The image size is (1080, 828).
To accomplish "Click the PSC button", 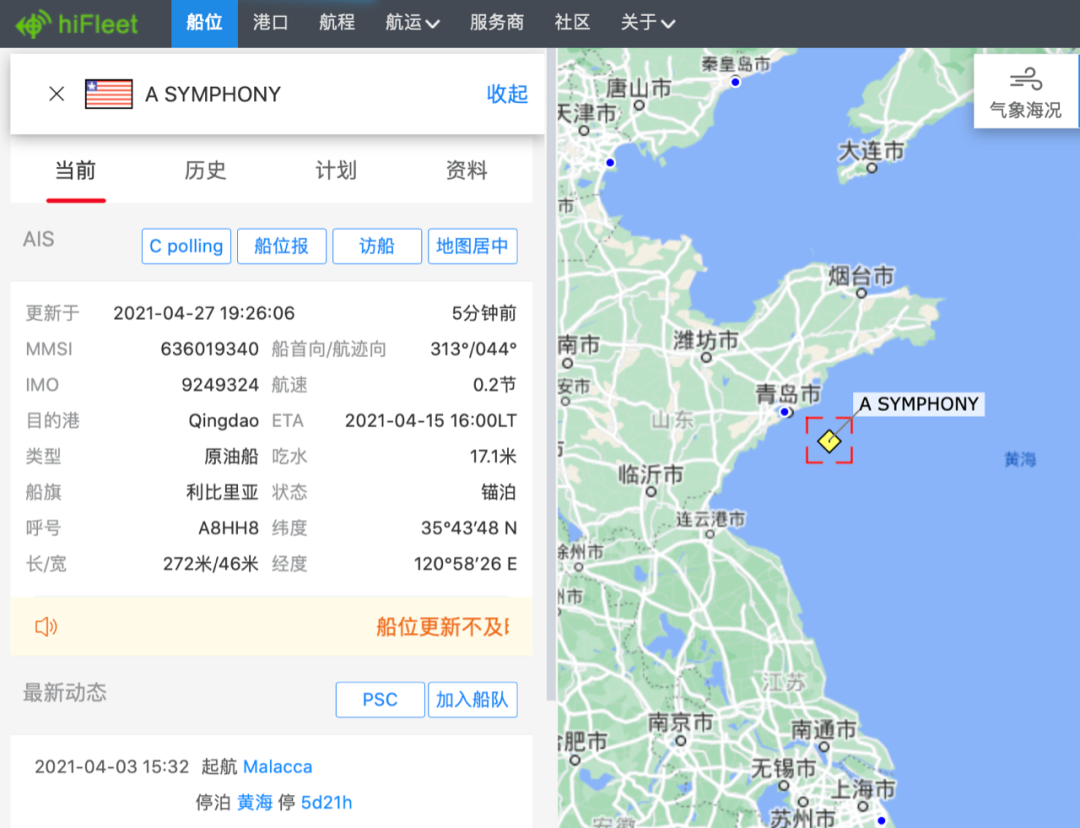I will tap(380, 700).
